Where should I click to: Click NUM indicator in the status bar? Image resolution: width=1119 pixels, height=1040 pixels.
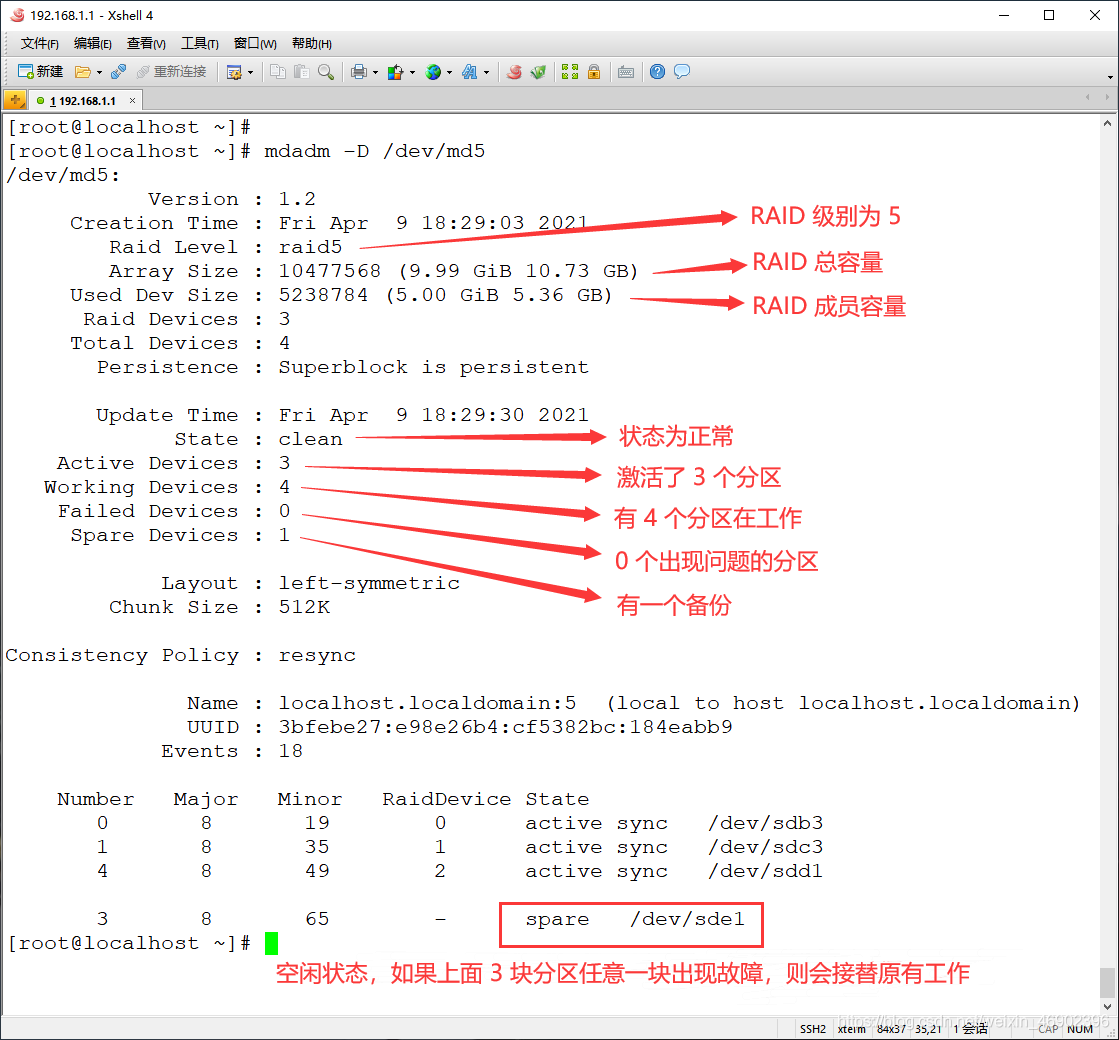pyautogui.click(x=1080, y=1029)
